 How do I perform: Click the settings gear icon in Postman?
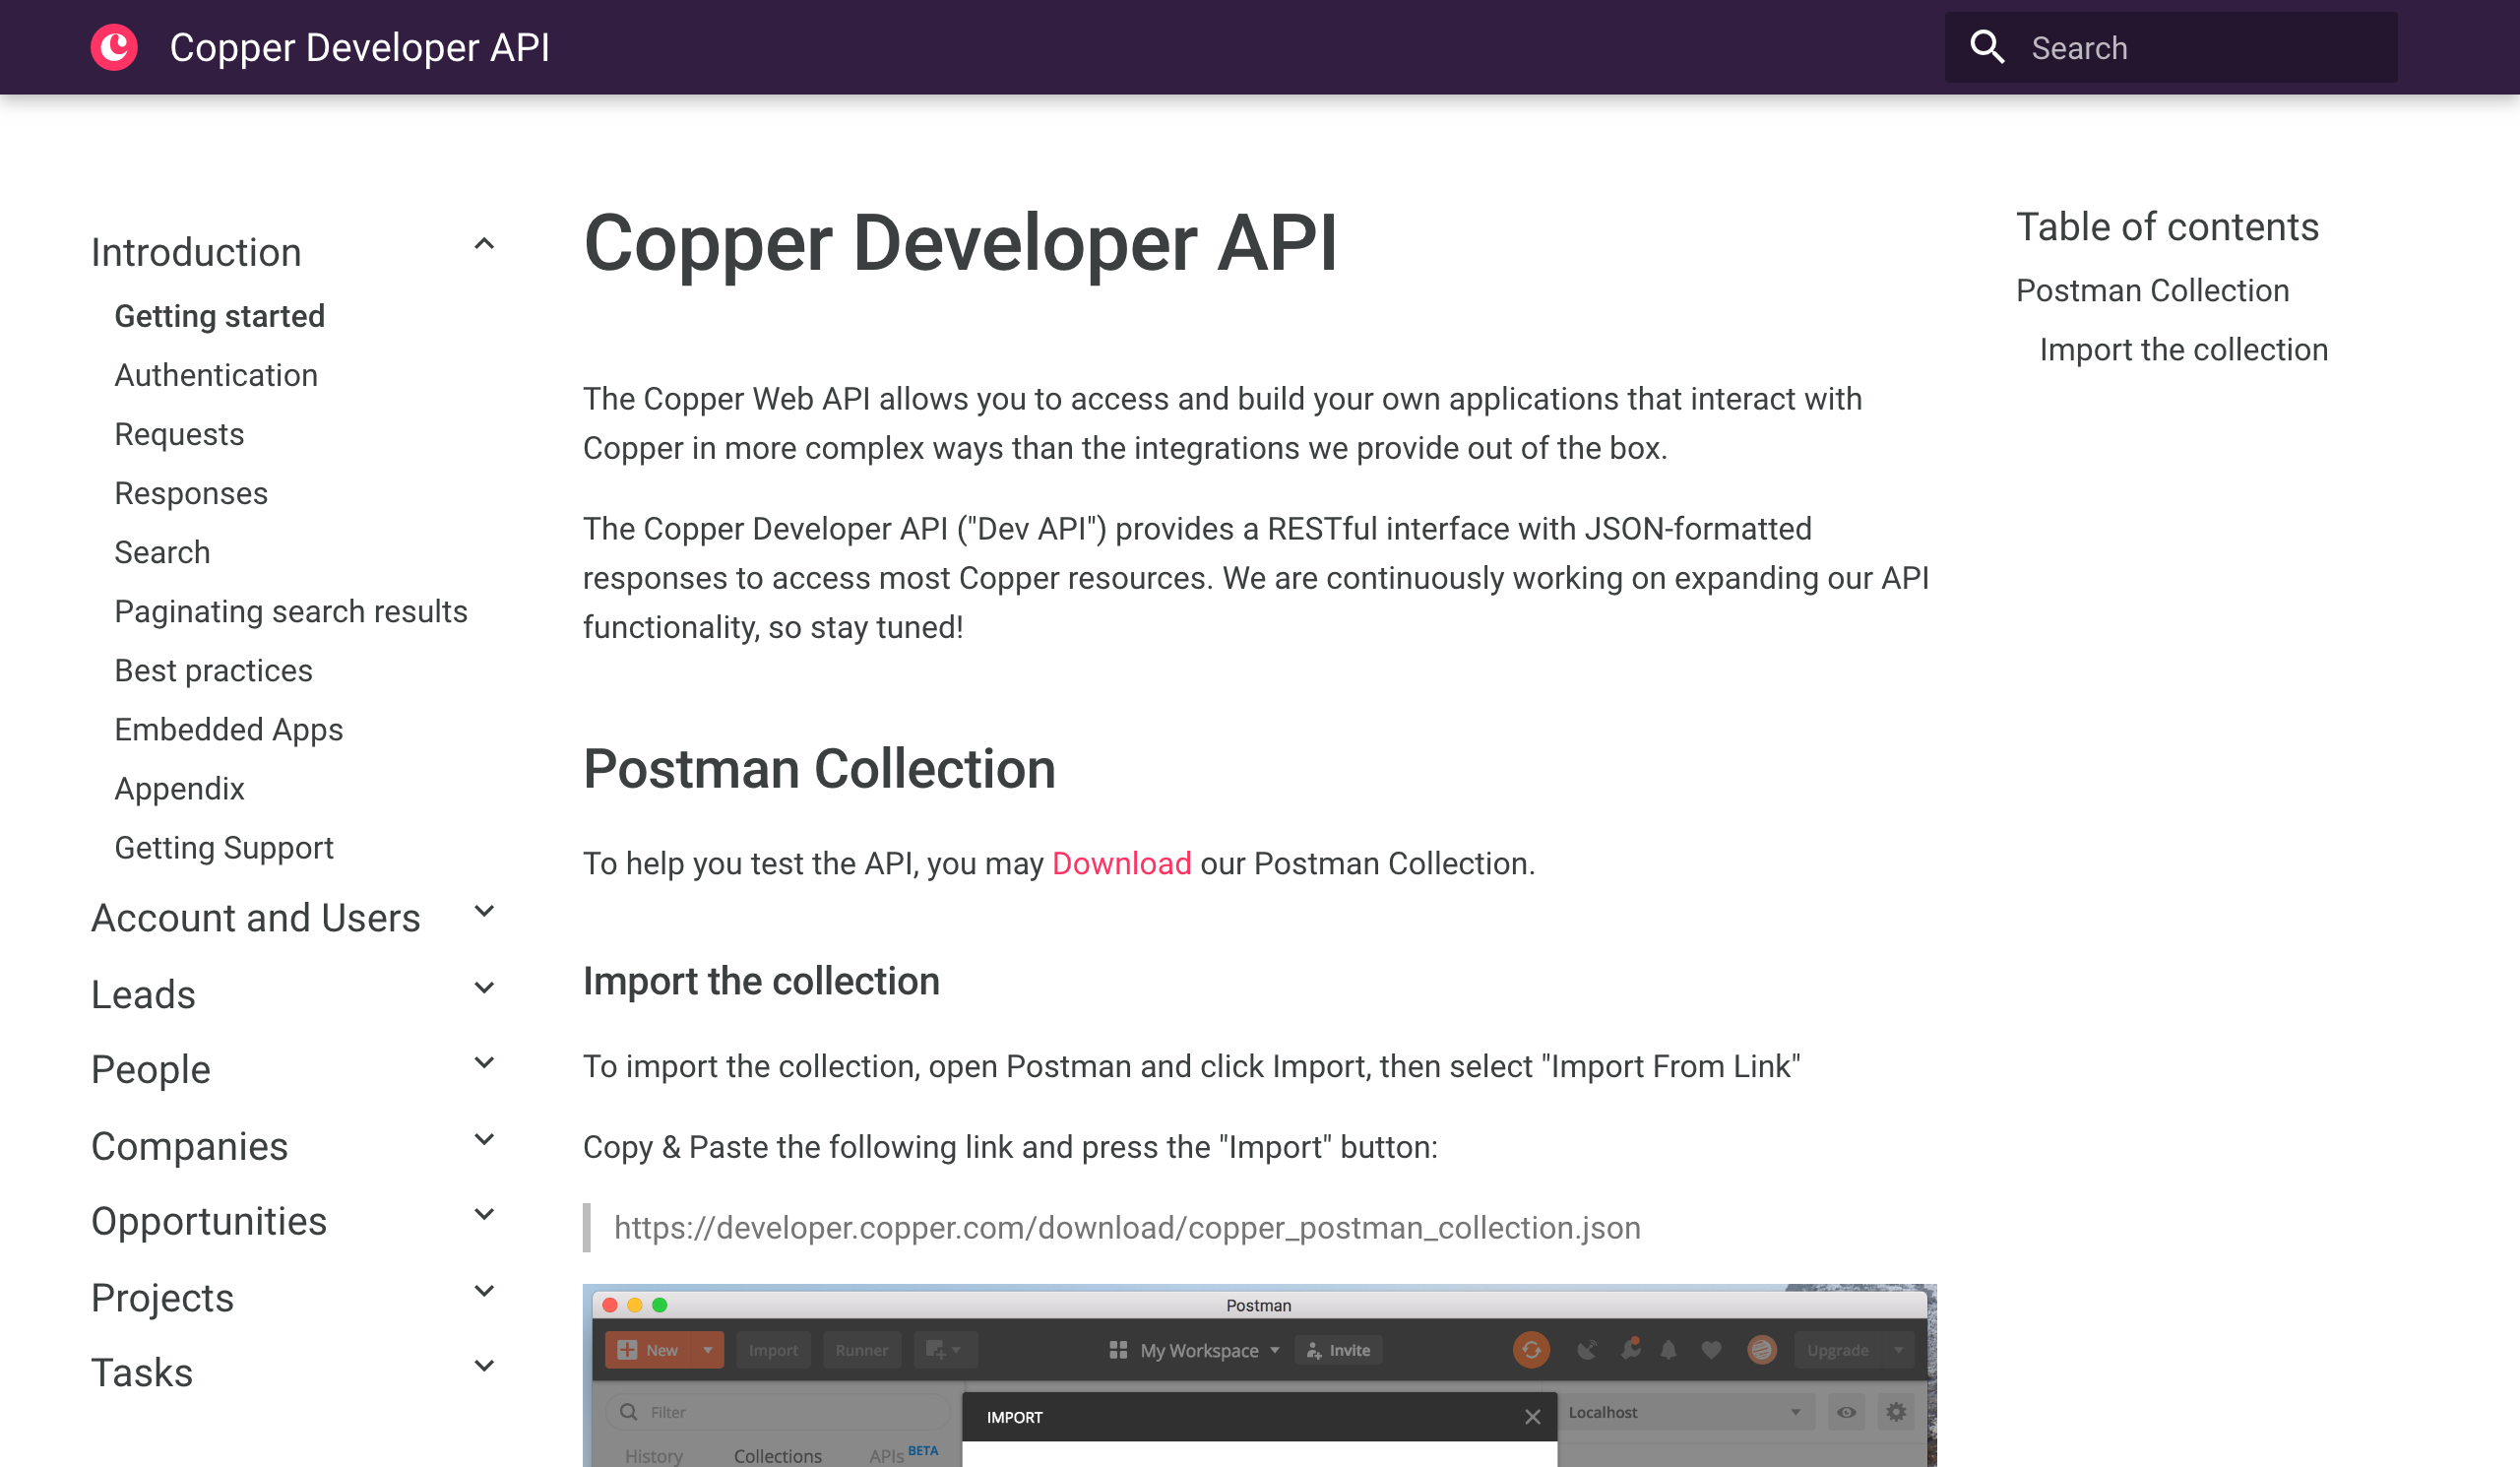click(1896, 1412)
